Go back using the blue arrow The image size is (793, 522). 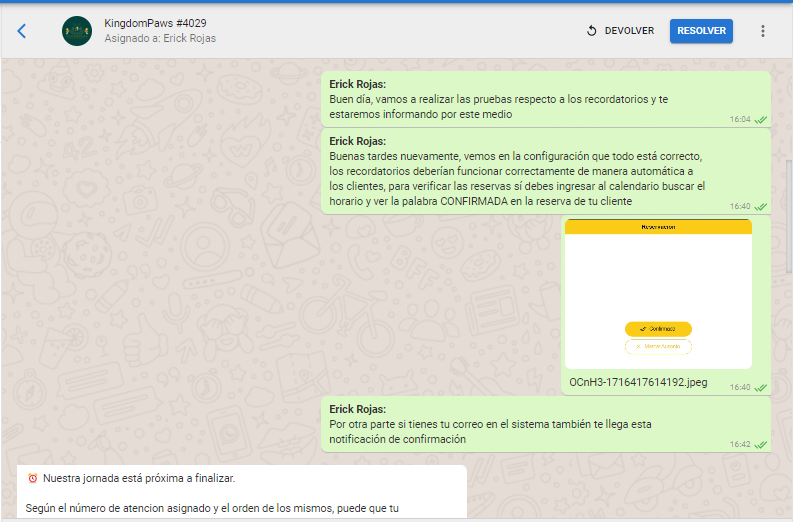pyautogui.click(x=22, y=31)
